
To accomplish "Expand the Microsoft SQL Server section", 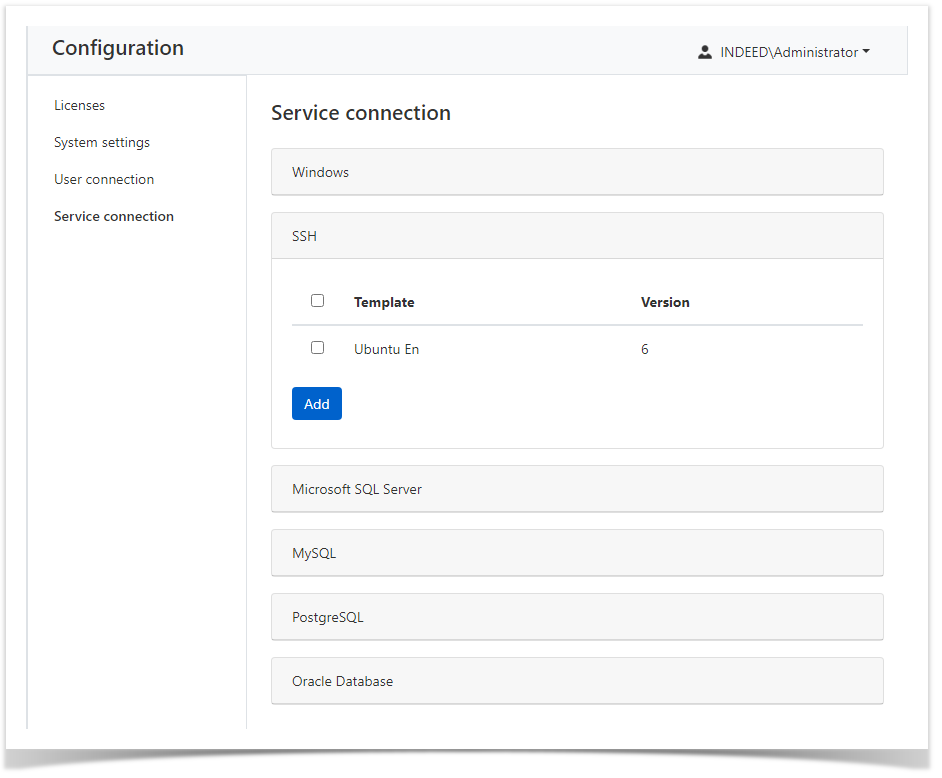I will (577, 489).
